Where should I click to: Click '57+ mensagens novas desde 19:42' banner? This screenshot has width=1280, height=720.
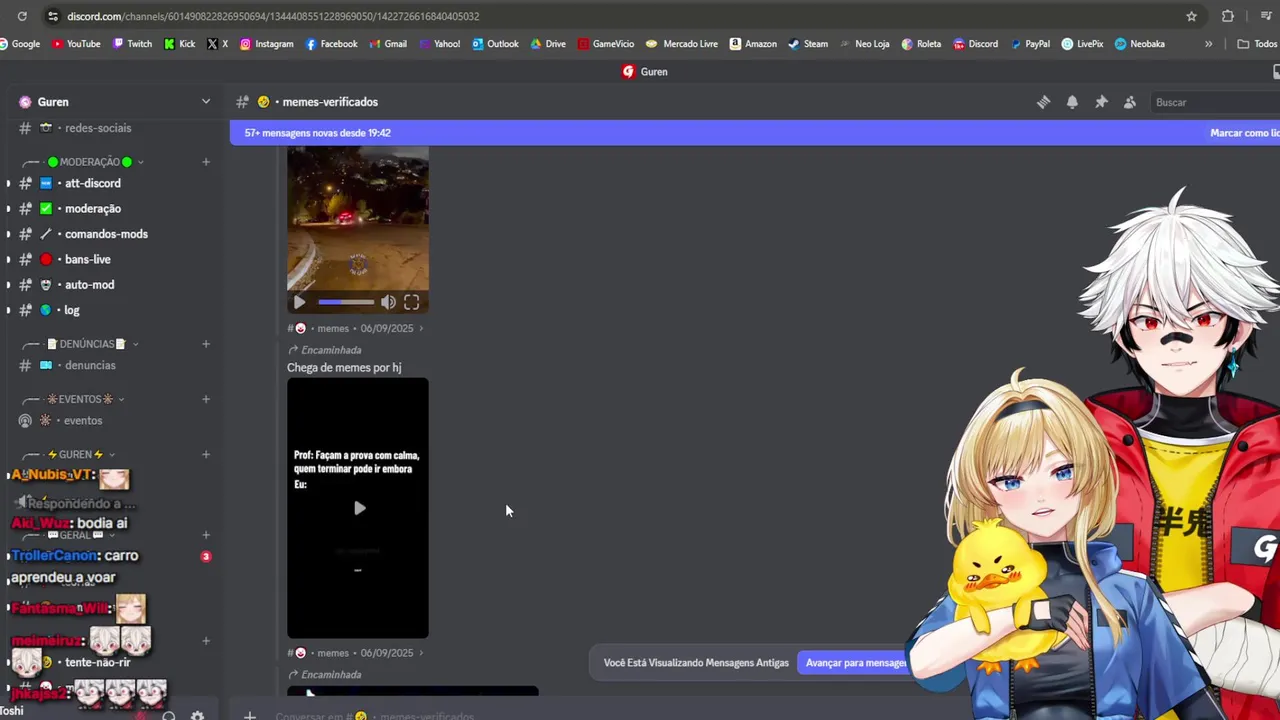click(x=317, y=133)
